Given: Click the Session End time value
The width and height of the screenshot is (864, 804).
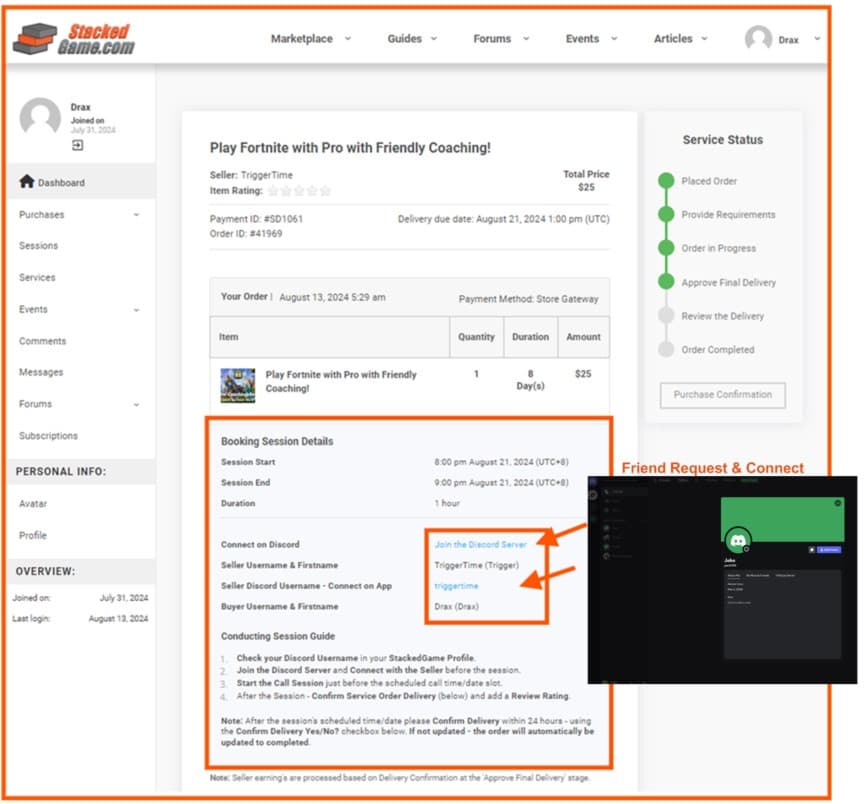Looking at the screenshot, I should pos(501,482).
